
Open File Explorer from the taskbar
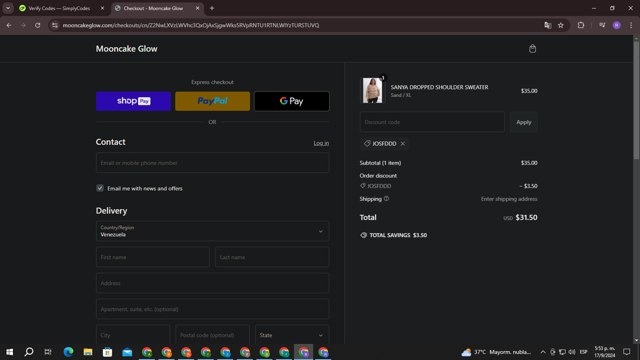click(88, 352)
